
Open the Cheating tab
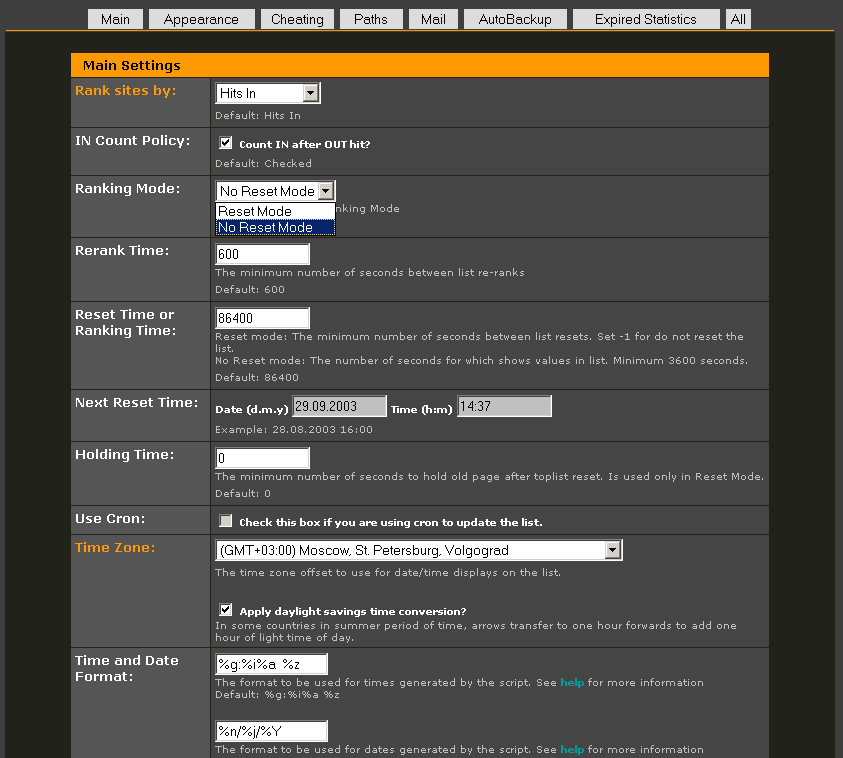[x=297, y=19]
